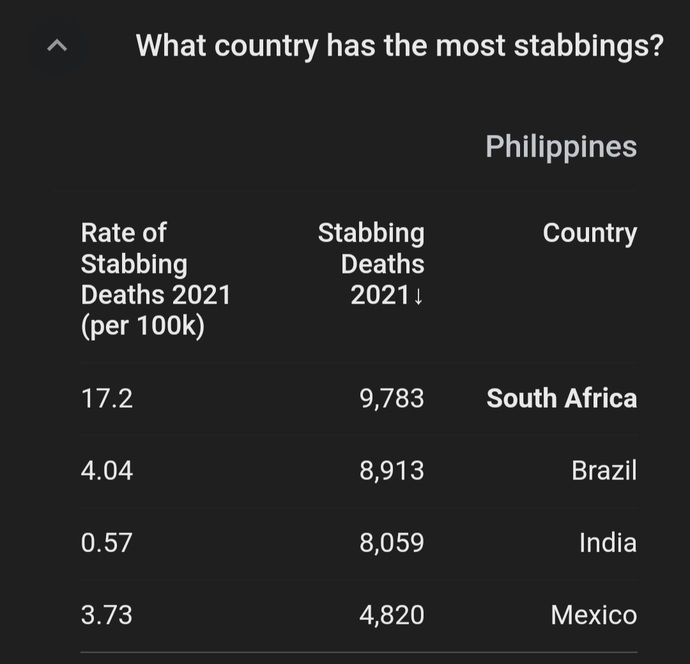Click the Country column header
The height and width of the screenshot is (664, 690).
pyautogui.click(x=590, y=233)
